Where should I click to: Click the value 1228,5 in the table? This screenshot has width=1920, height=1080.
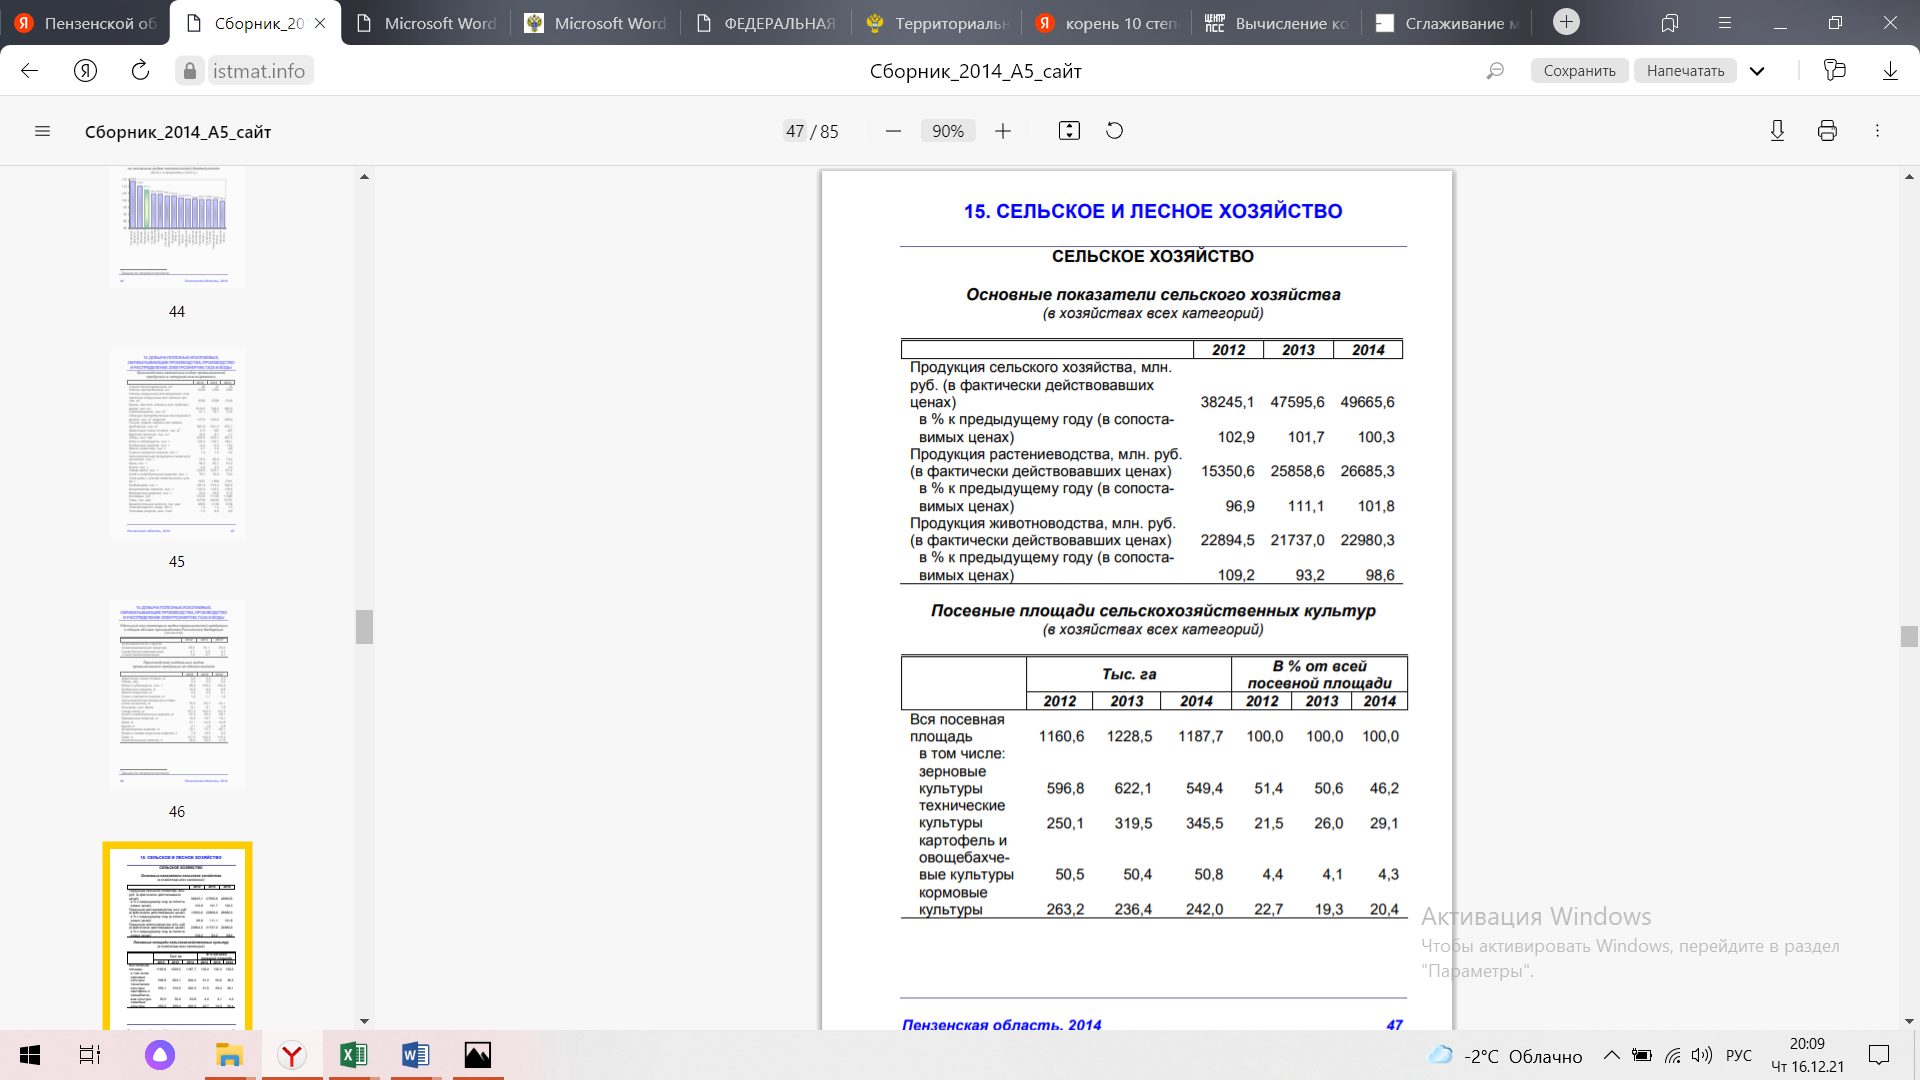pos(1129,736)
